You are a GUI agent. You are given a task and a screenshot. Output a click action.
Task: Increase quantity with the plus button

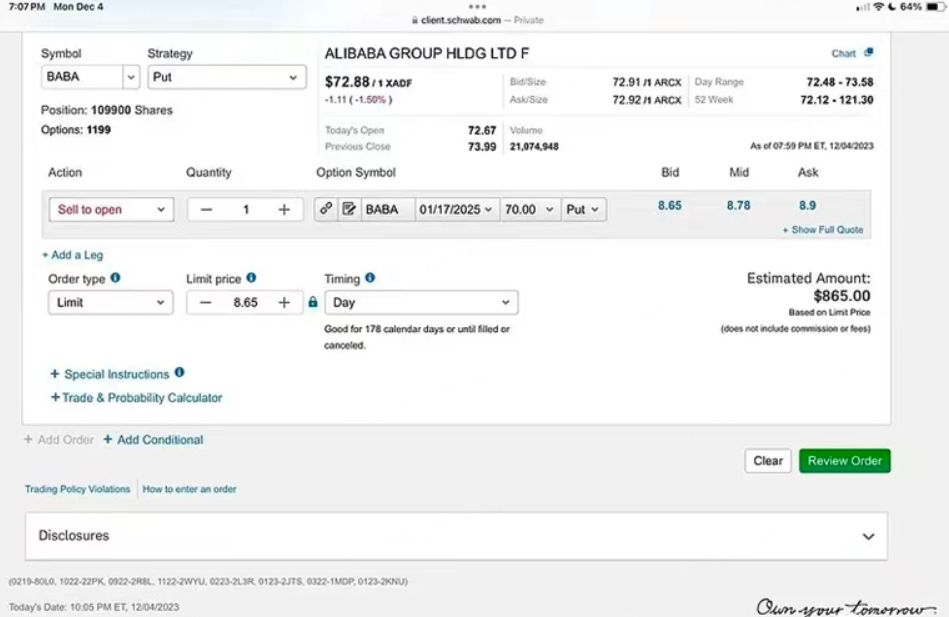(284, 210)
